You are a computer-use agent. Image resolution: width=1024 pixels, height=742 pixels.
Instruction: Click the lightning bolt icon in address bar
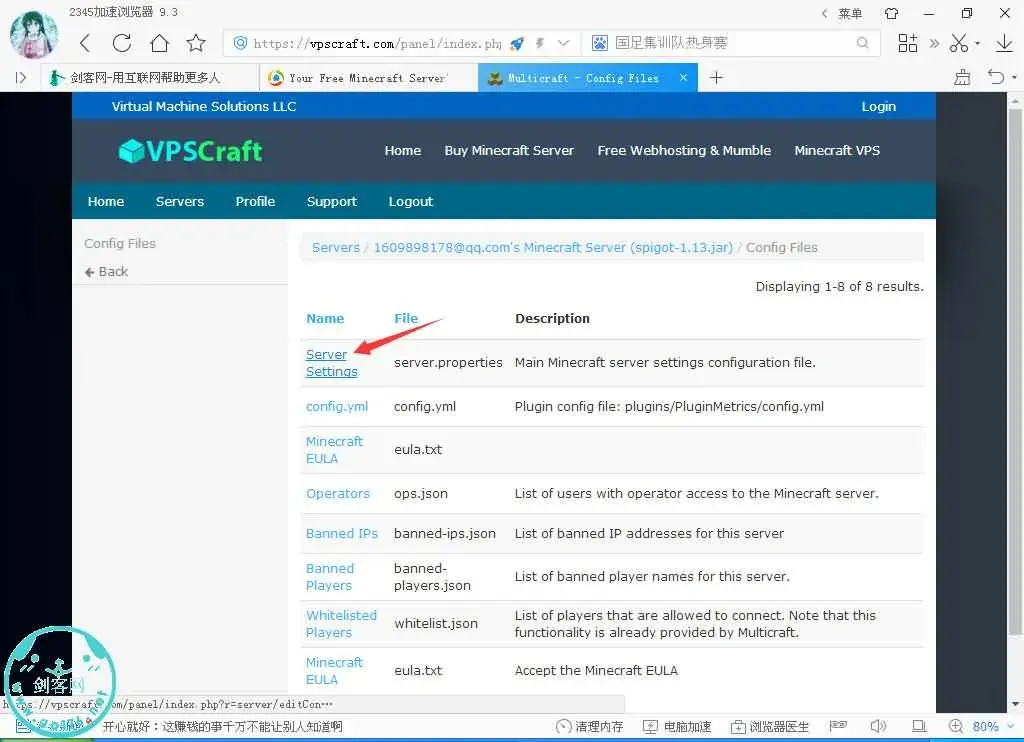coord(539,43)
